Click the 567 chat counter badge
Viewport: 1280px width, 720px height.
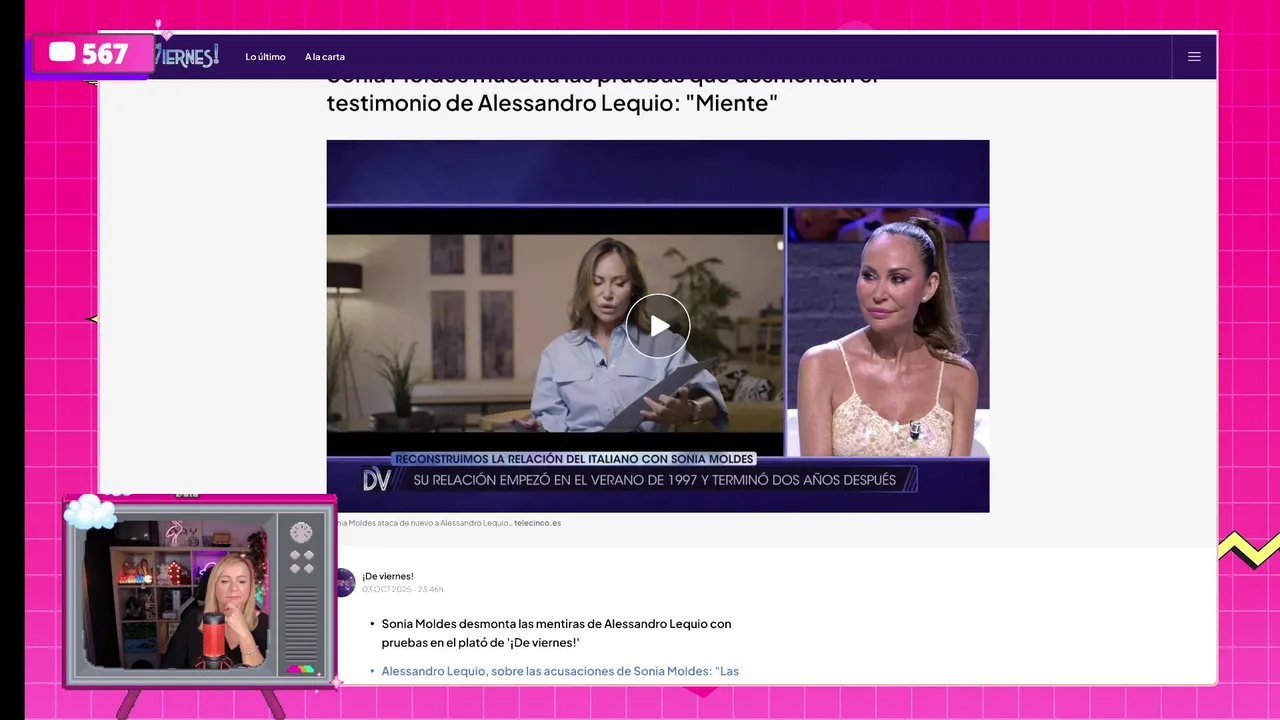92,54
